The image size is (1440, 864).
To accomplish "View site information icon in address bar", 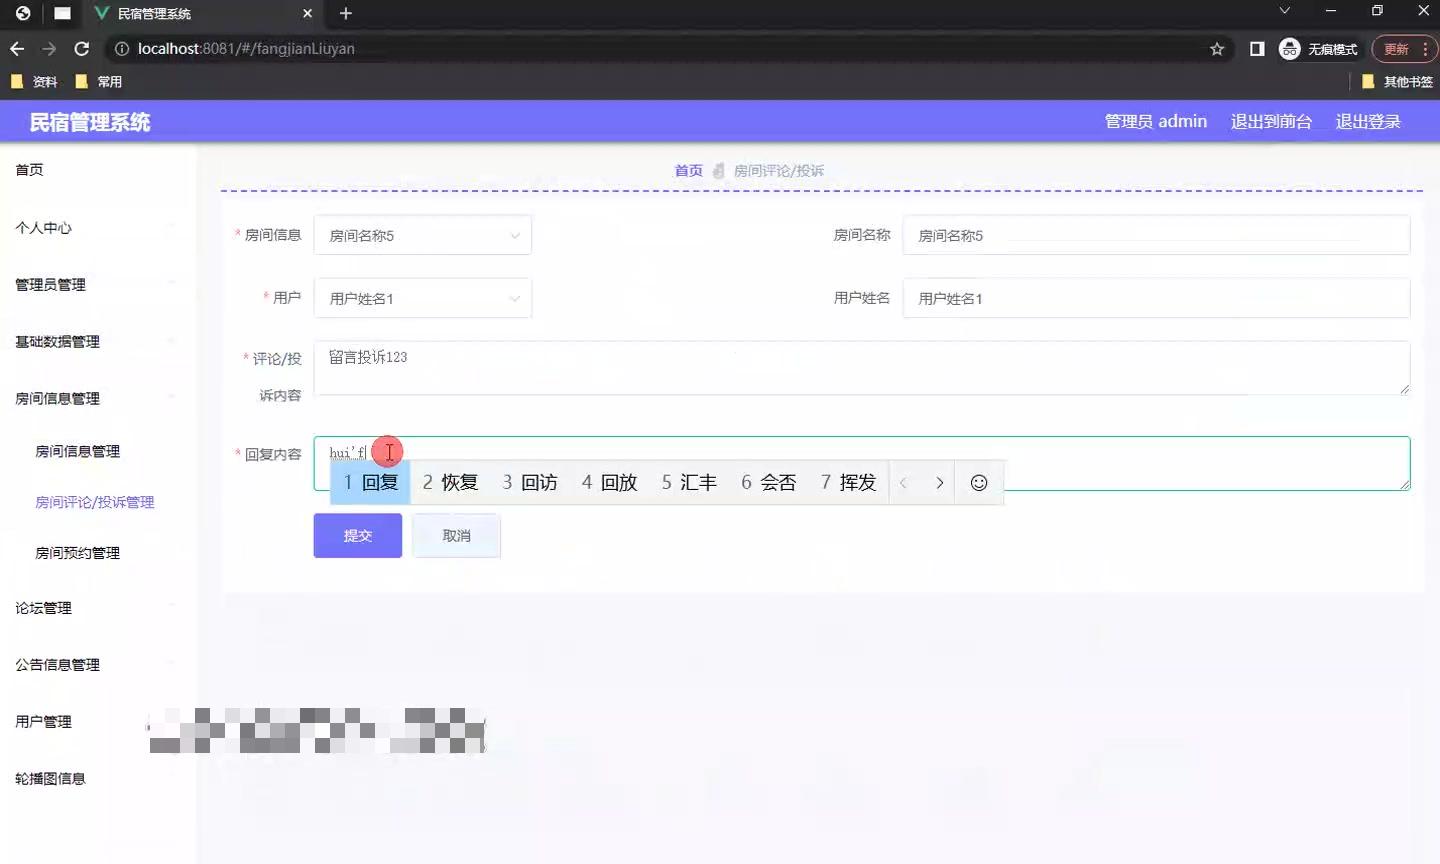I will [x=122, y=48].
